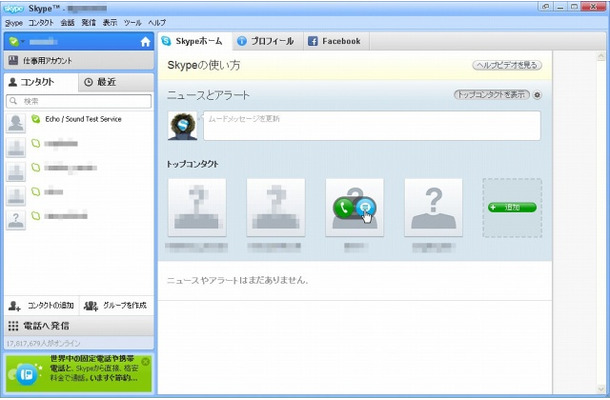Click the mood message update field

tap(372, 126)
